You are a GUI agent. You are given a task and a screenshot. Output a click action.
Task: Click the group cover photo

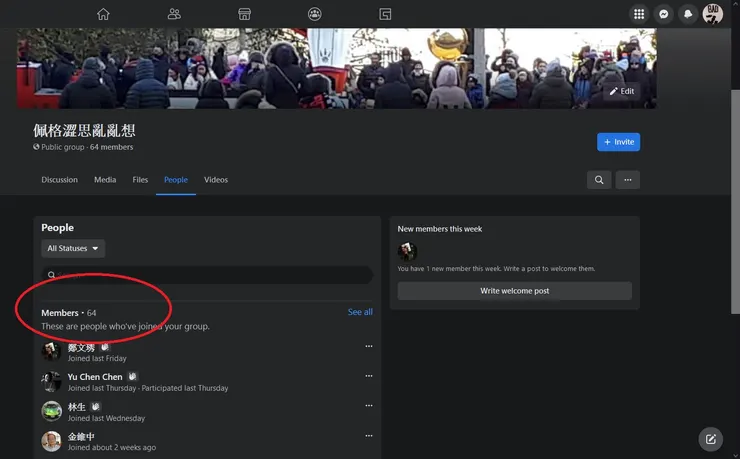pyautogui.click(x=336, y=68)
